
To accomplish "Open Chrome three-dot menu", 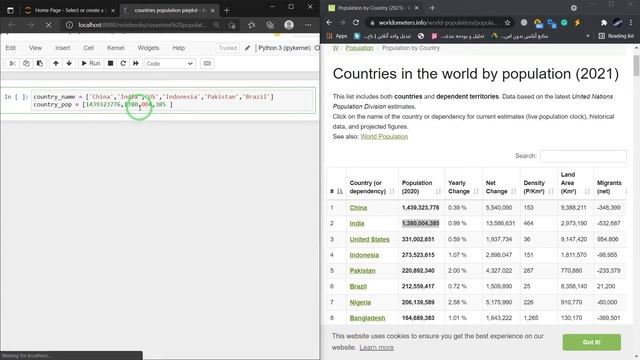I will (631, 22).
